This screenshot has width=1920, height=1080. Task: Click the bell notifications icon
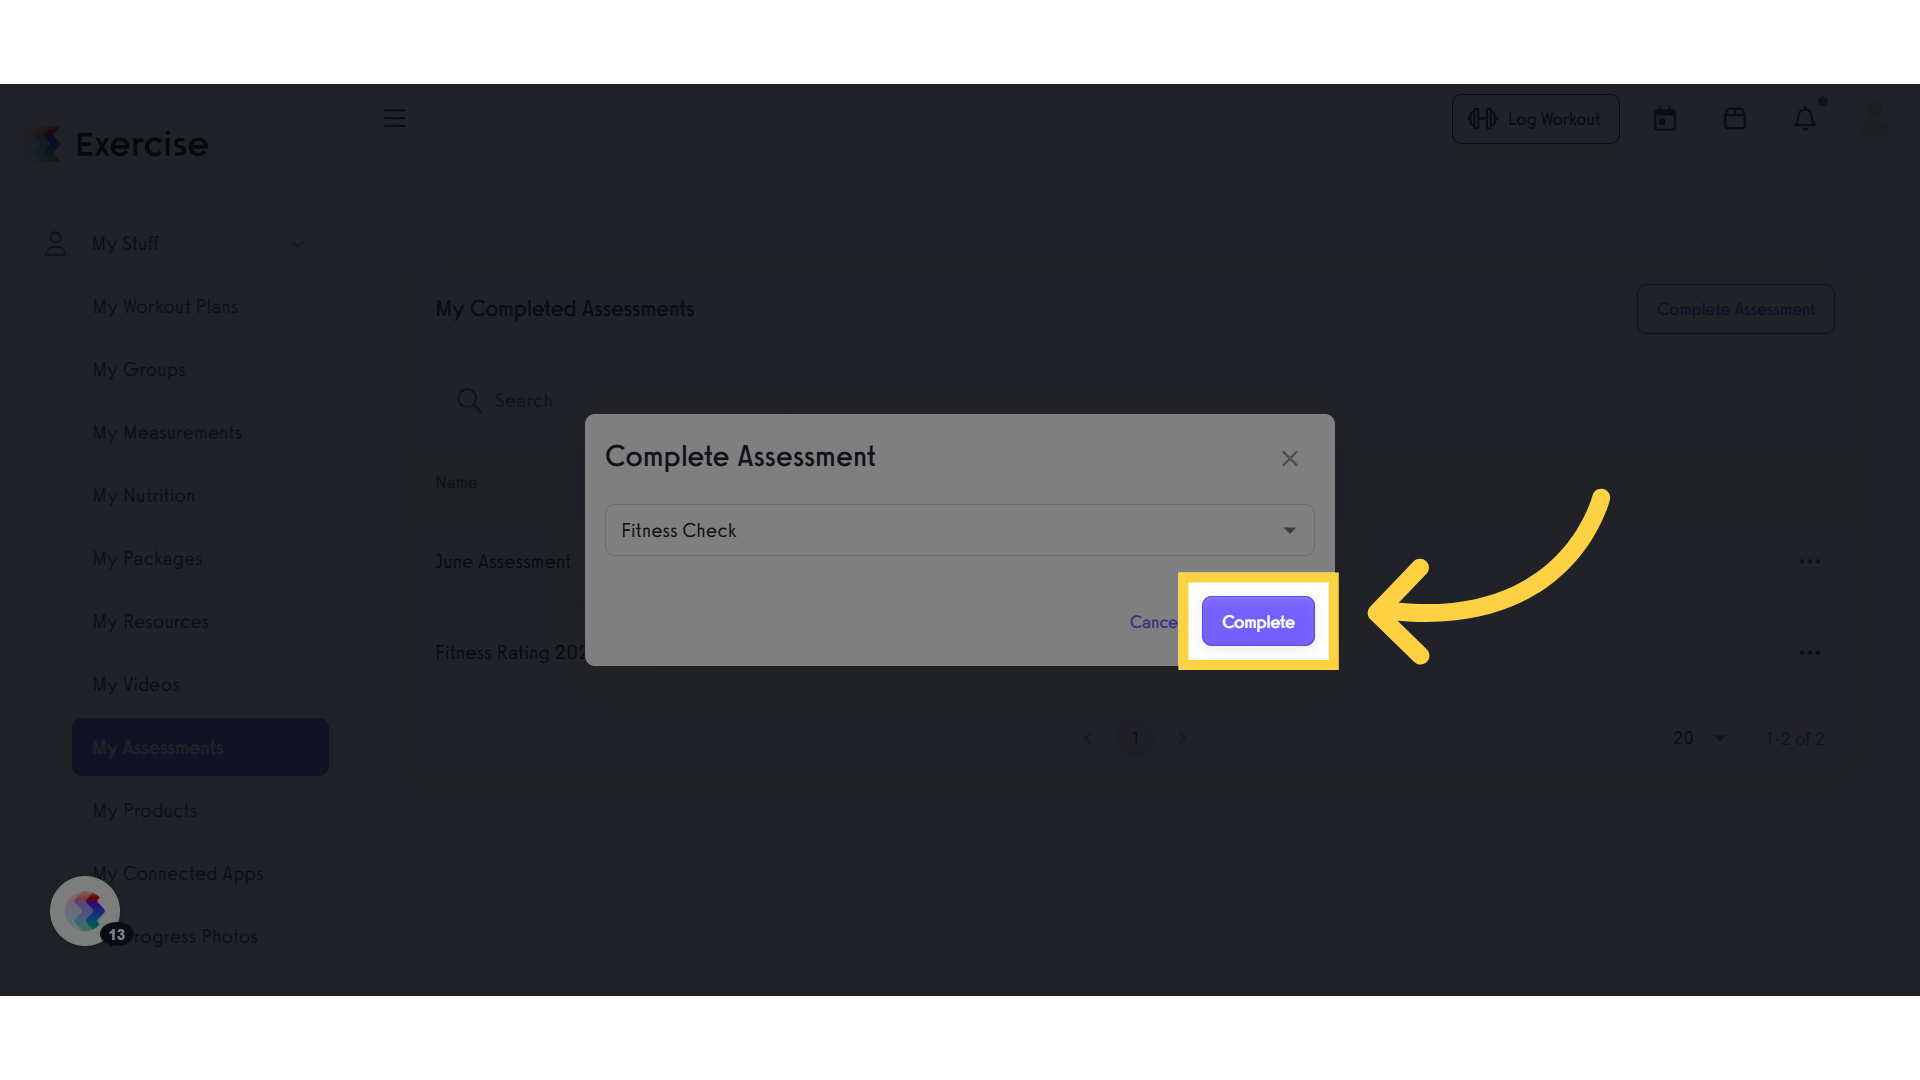point(1805,119)
